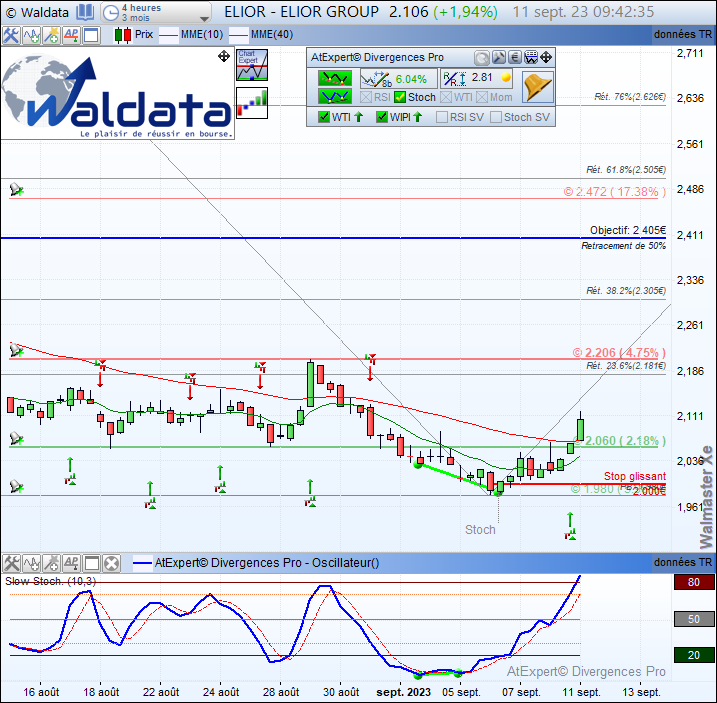Image resolution: width=717 pixels, height=703 pixels.
Task: Click the colored bars thumbnail below Chart Expert
Action: point(252,103)
